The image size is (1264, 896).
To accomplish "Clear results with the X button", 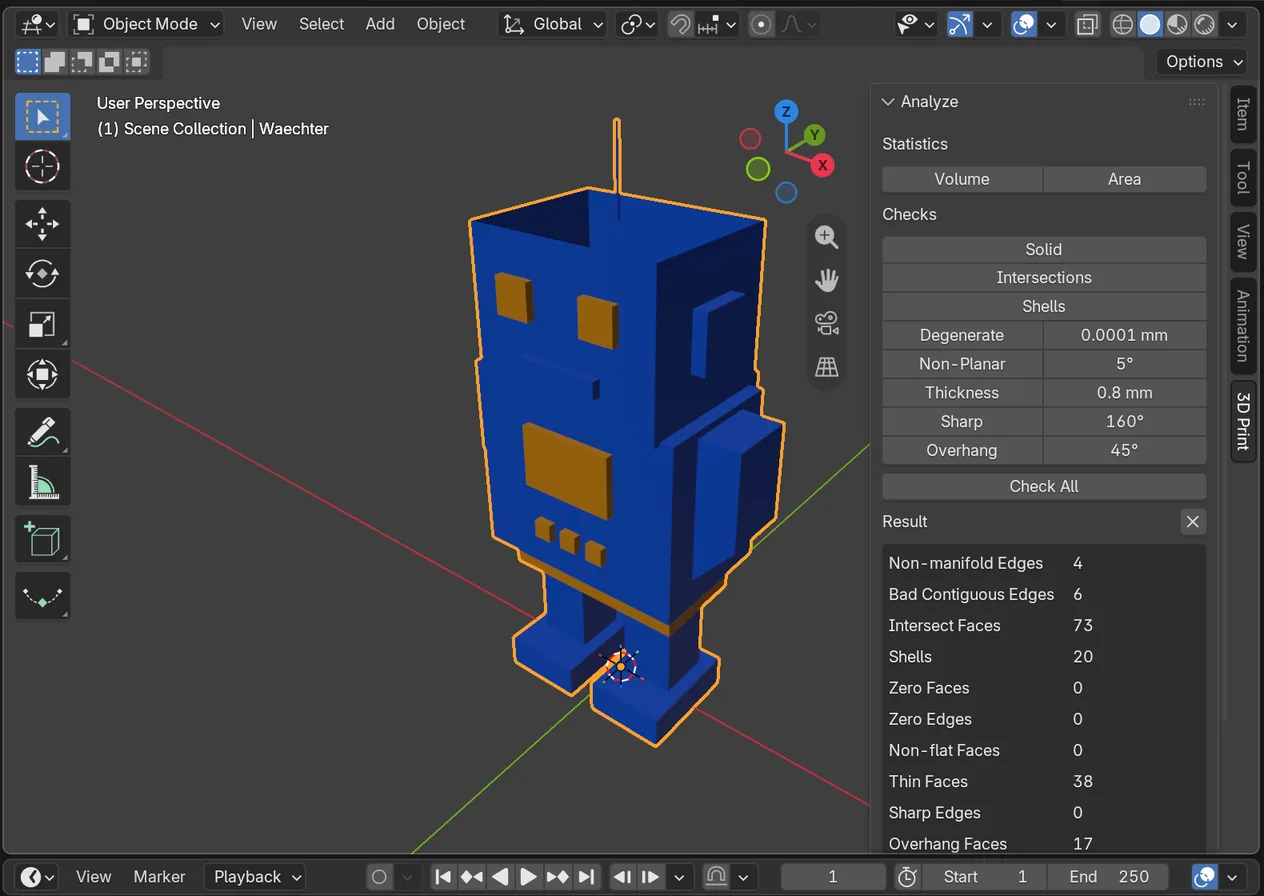I will 1192,521.
